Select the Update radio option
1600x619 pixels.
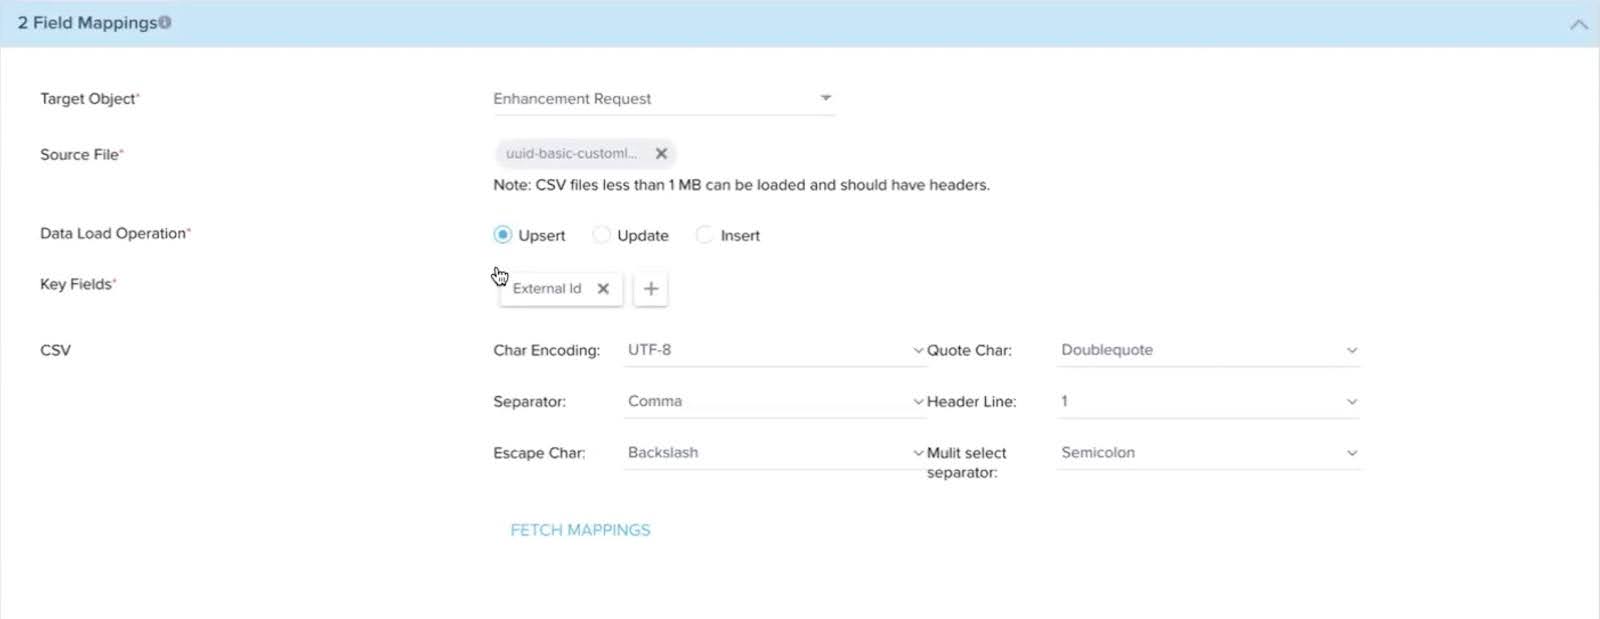[601, 235]
